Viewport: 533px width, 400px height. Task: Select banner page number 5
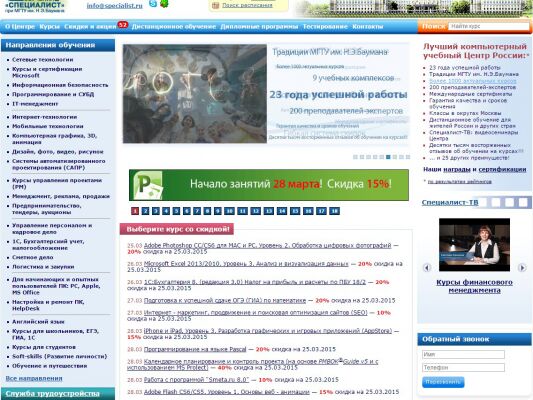click(176, 211)
